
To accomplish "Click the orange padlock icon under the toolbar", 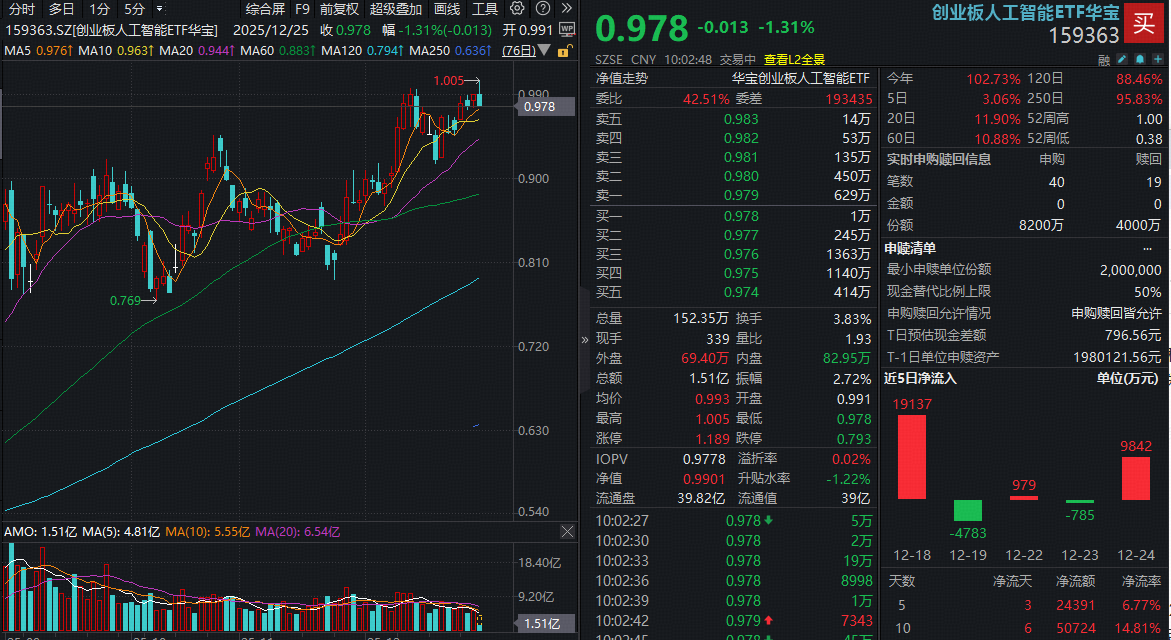I will pos(563,51).
